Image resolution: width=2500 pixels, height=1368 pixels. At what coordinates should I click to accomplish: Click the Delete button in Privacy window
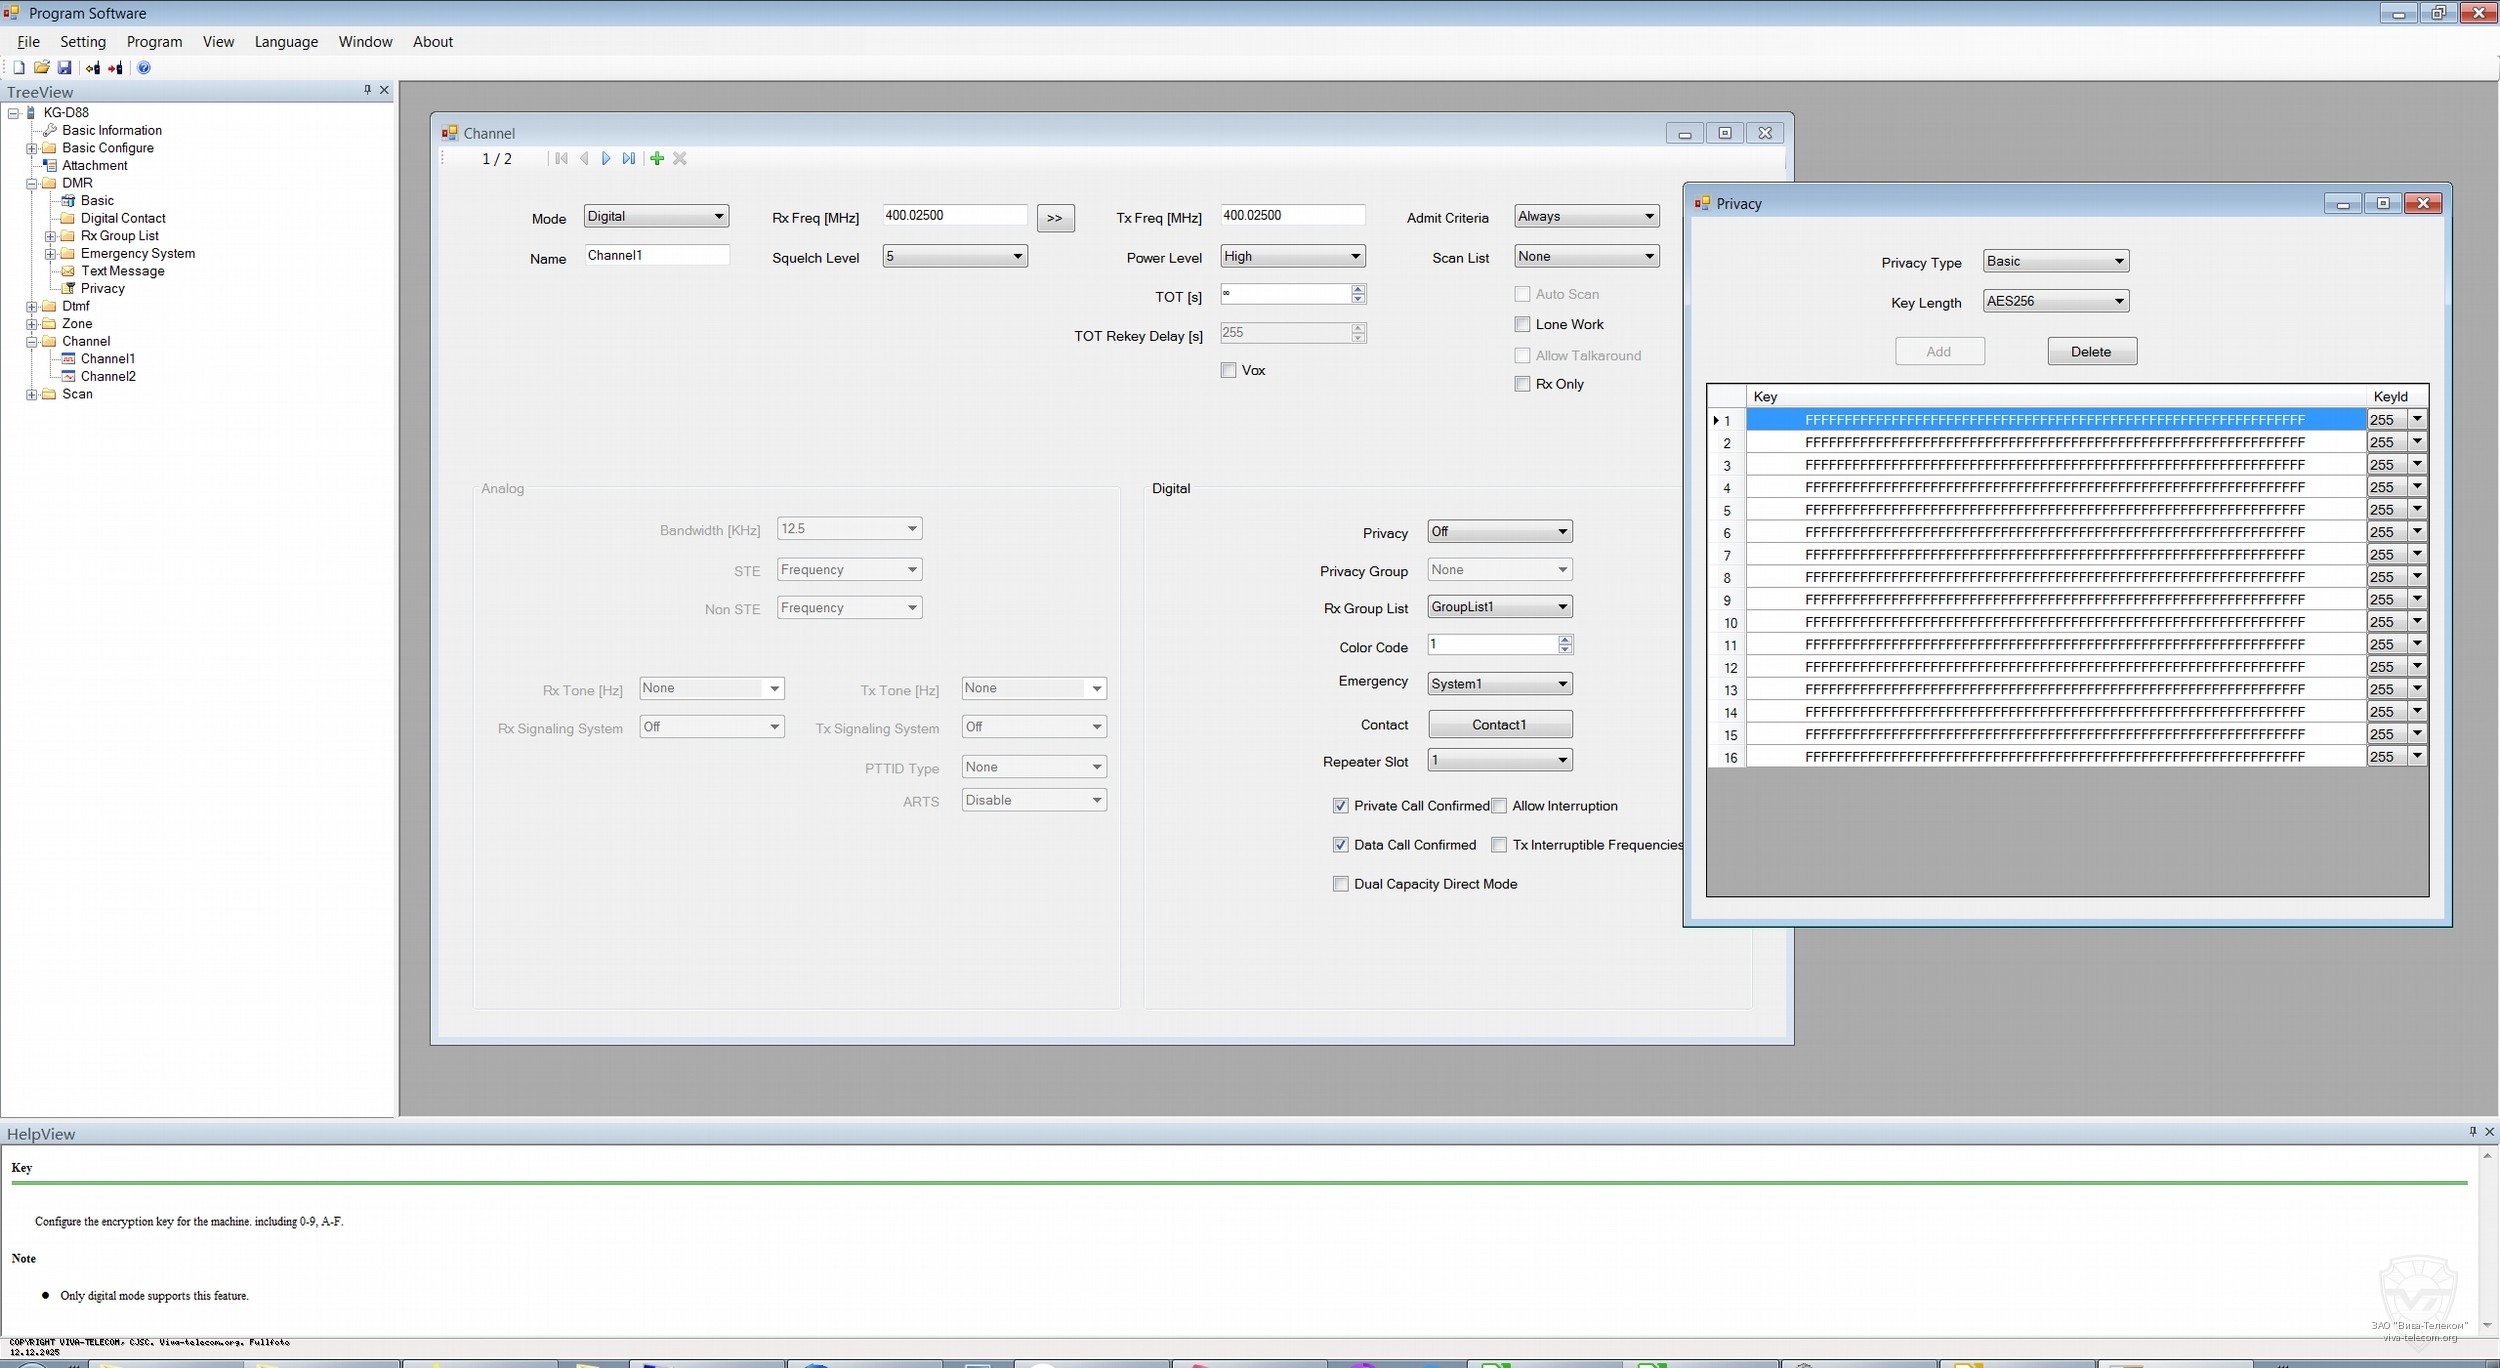(2091, 352)
